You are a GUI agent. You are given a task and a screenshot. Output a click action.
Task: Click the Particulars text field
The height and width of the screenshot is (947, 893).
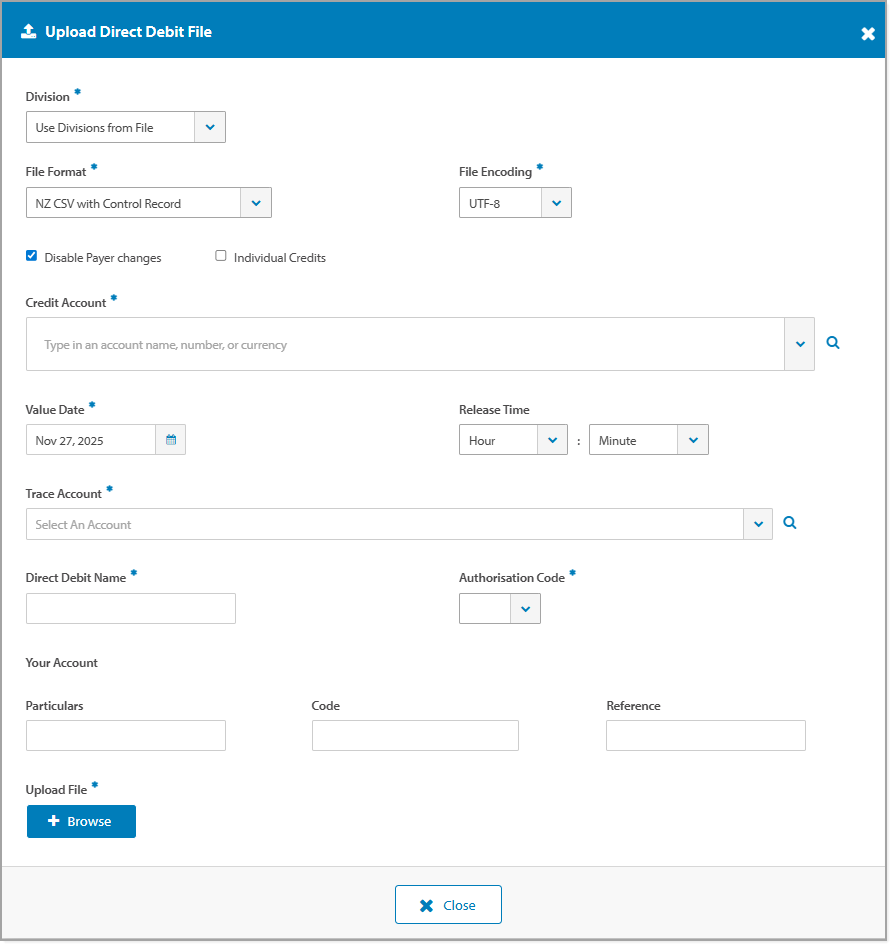coord(125,735)
